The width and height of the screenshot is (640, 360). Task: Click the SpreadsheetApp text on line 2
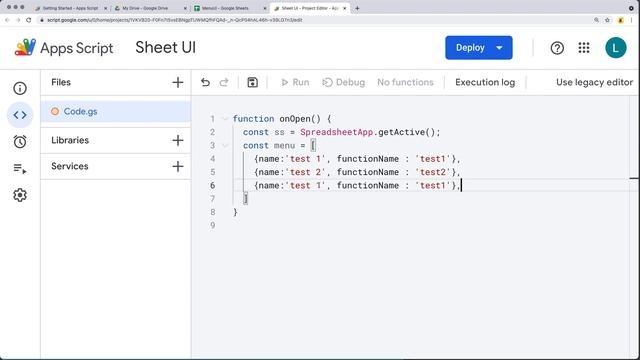336,132
